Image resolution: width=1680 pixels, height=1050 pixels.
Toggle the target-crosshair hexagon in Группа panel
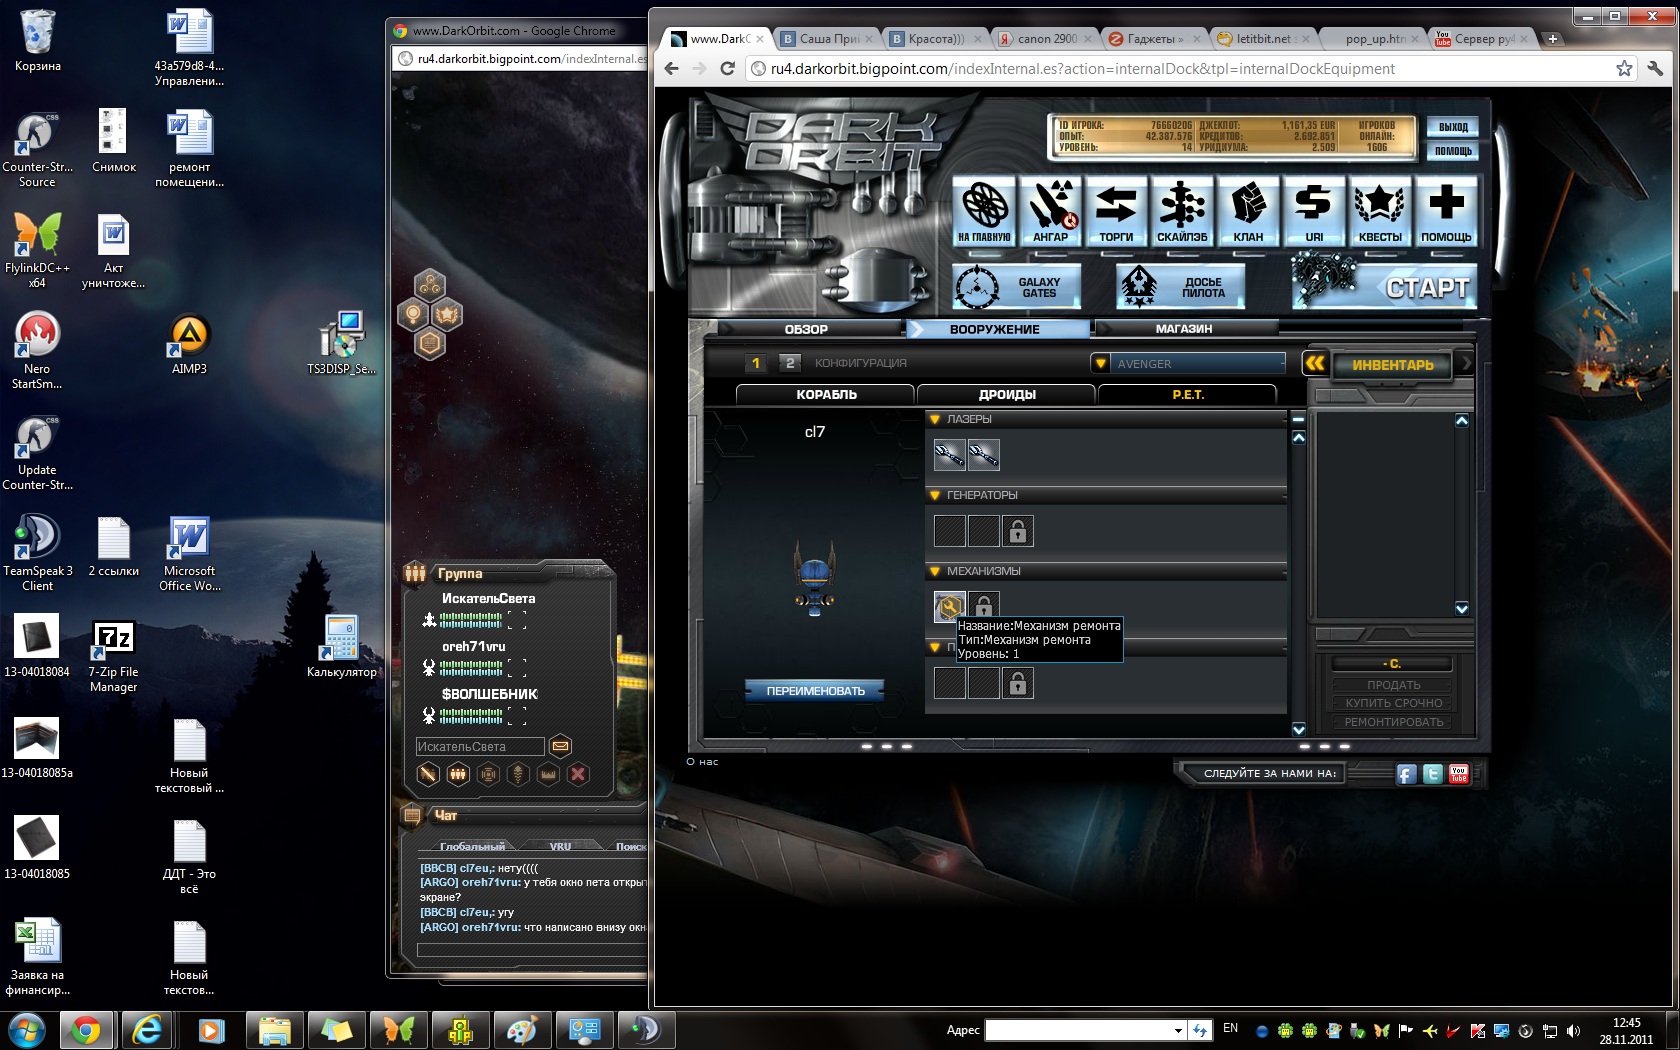[x=488, y=774]
